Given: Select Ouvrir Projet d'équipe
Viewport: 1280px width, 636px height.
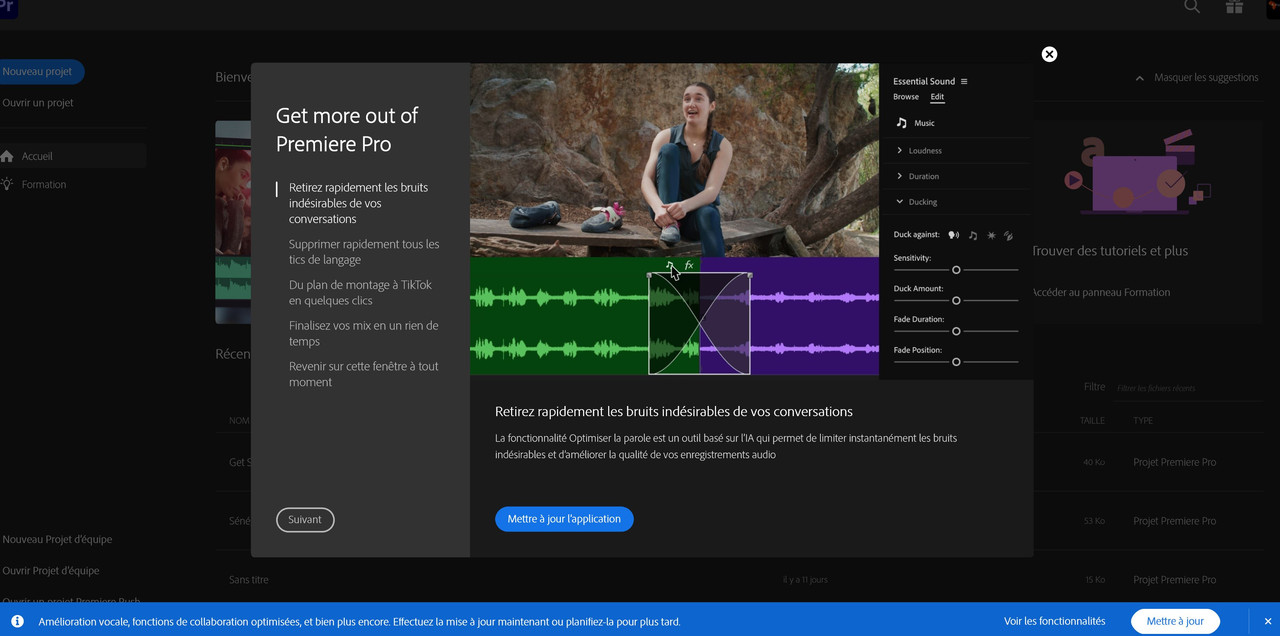Looking at the screenshot, I should click(51, 571).
